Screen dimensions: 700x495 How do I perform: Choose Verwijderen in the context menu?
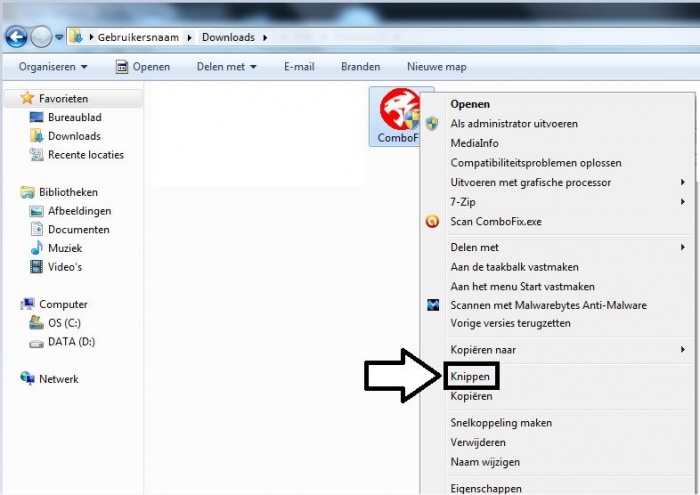point(478,442)
